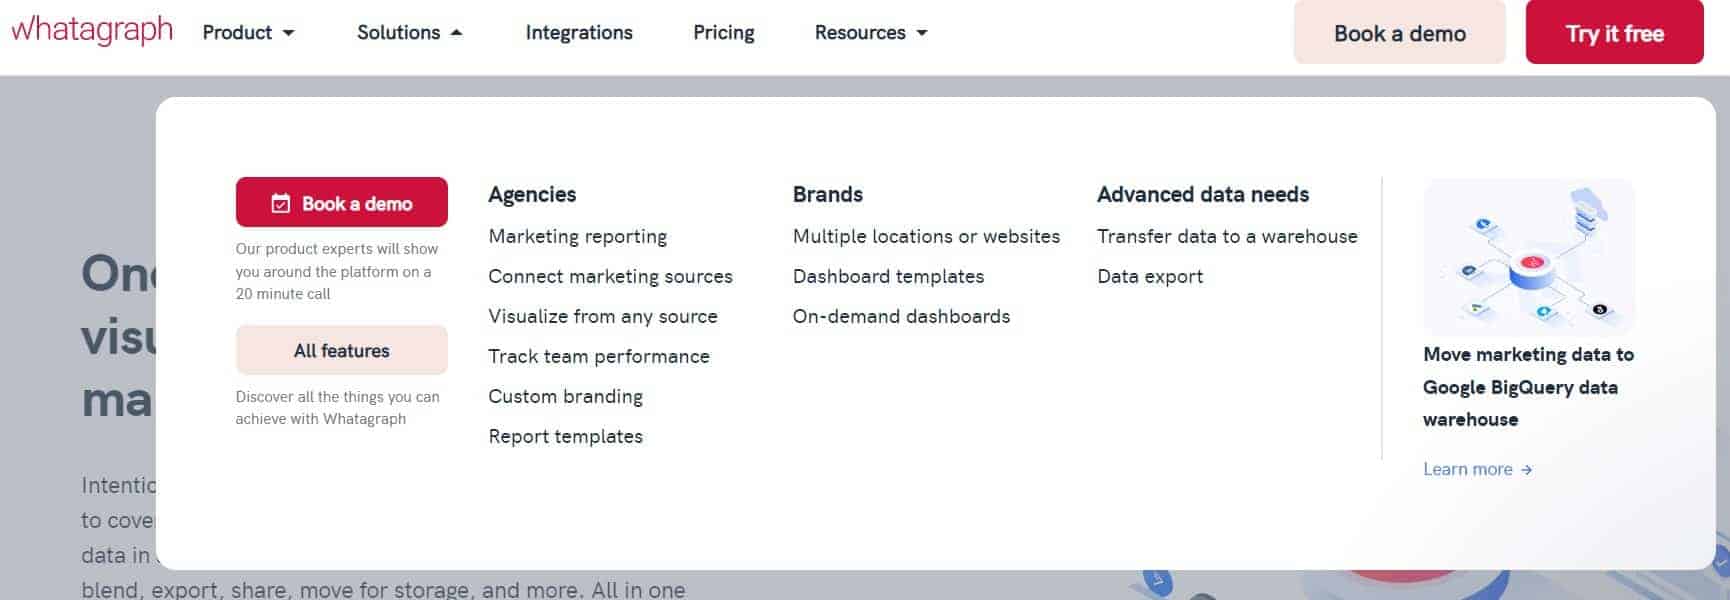Open the Marketing reporting link
The width and height of the screenshot is (1730, 600).
[x=577, y=236]
